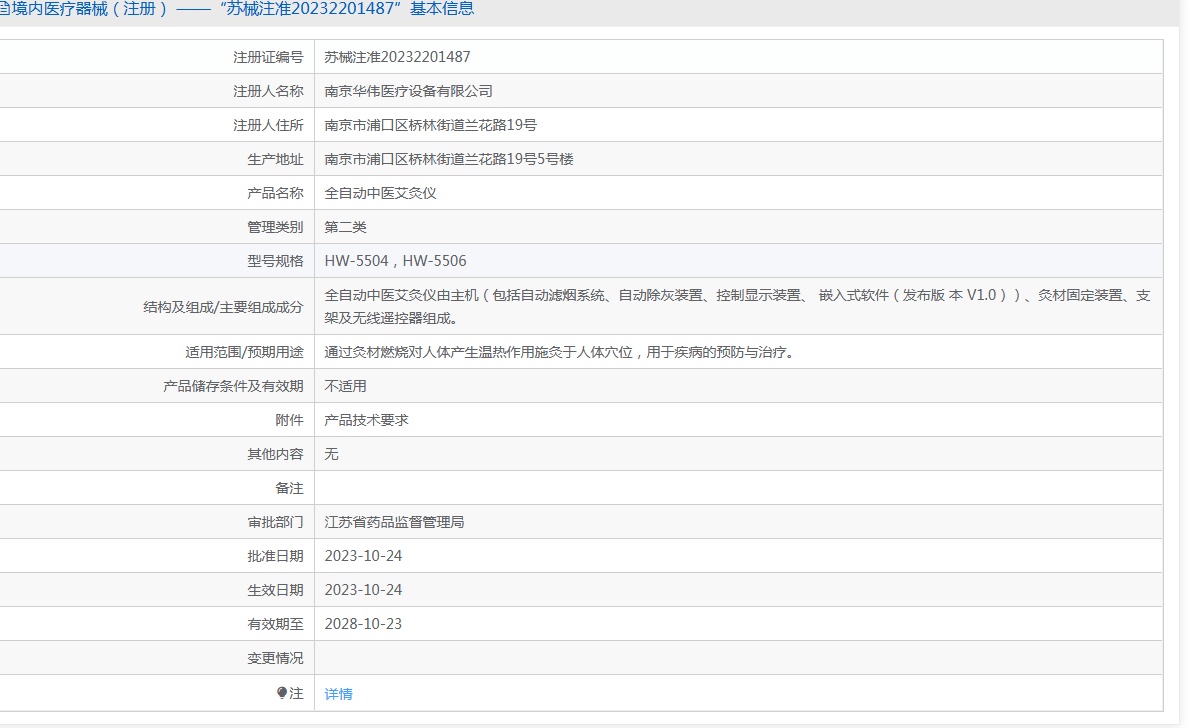Viewport: 1196px width, 728px height.
Task: Click the 审批部门 label
Action: coord(275,522)
